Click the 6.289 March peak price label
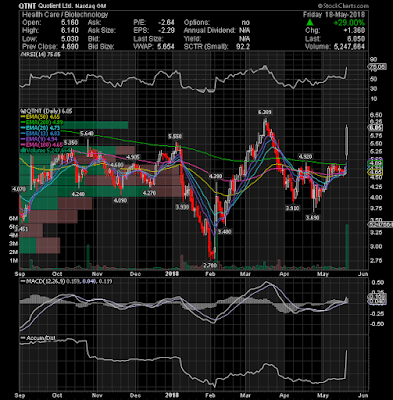 click(265, 112)
